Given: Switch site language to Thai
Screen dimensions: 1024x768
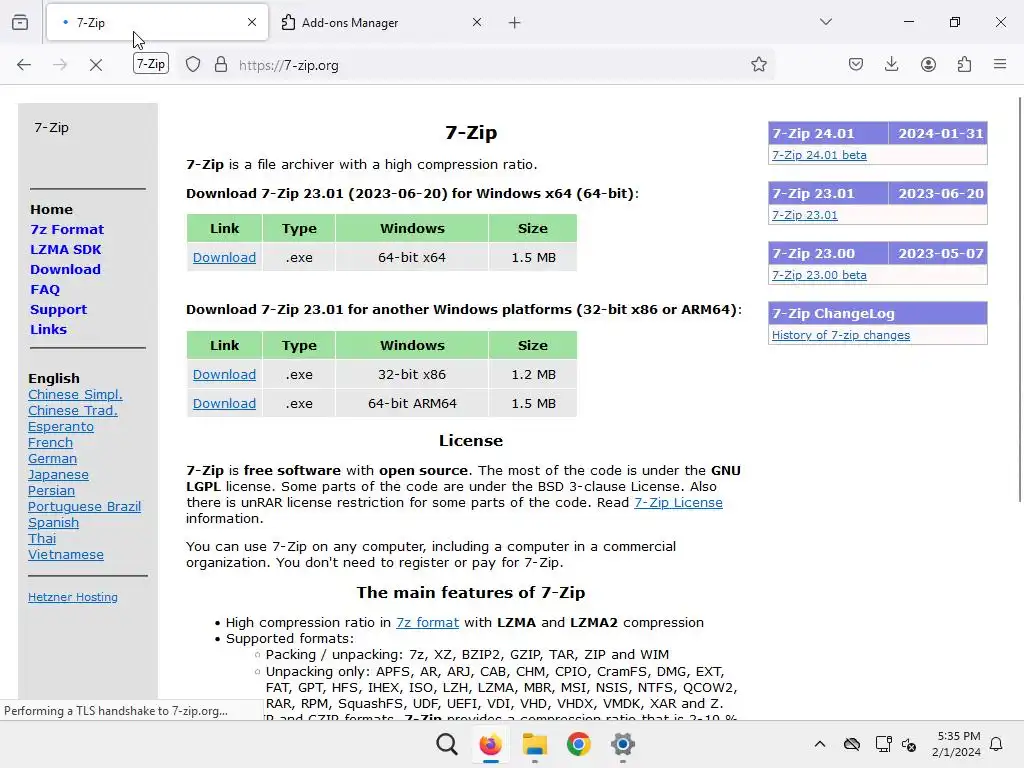Looking at the screenshot, I should pyautogui.click(x=42, y=539).
